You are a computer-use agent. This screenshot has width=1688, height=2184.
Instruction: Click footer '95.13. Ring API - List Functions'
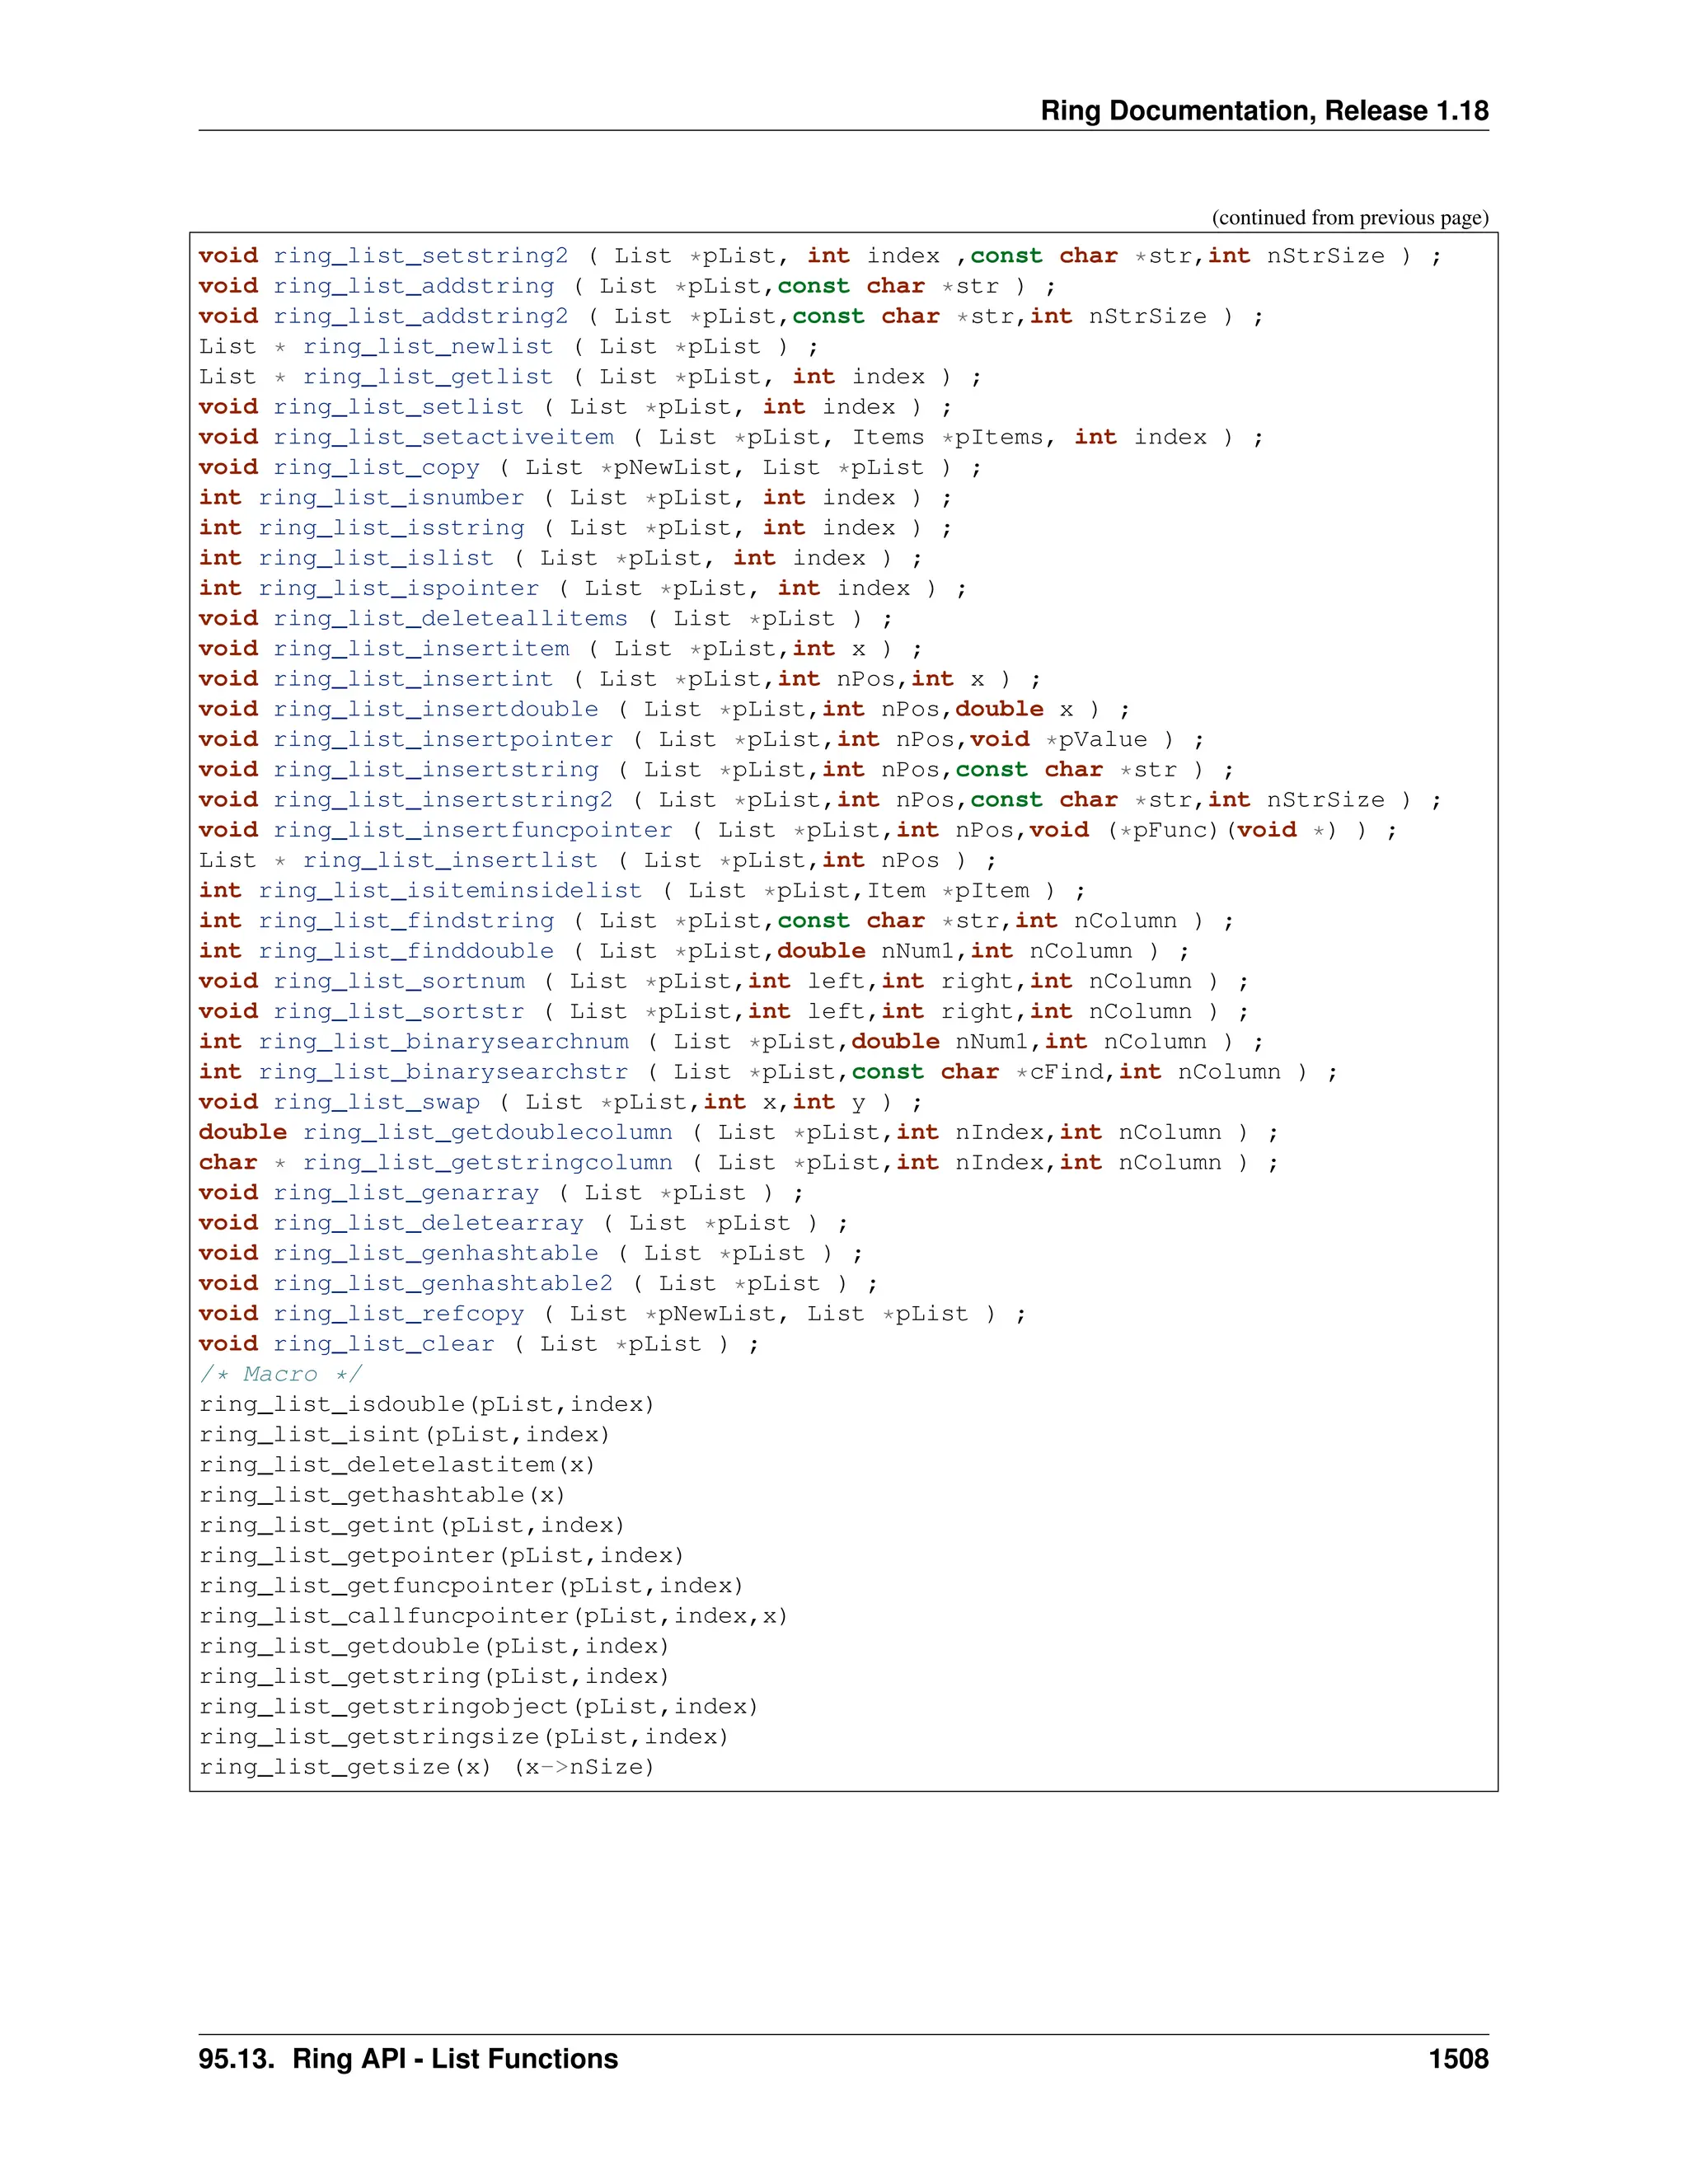(x=408, y=2060)
